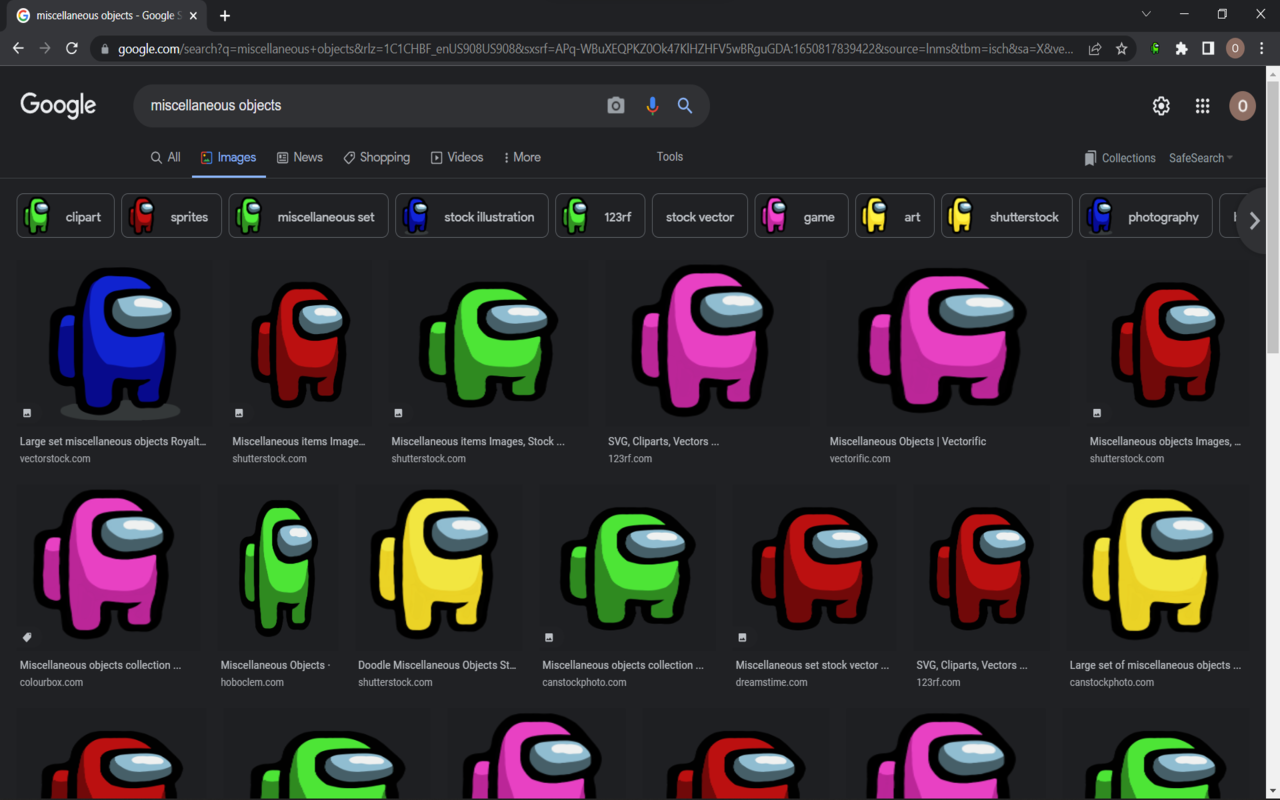Image resolution: width=1280 pixels, height=800 pixels.
Task: Open Chrome profile avatar in toolbar
Action: coord(1235,48)
